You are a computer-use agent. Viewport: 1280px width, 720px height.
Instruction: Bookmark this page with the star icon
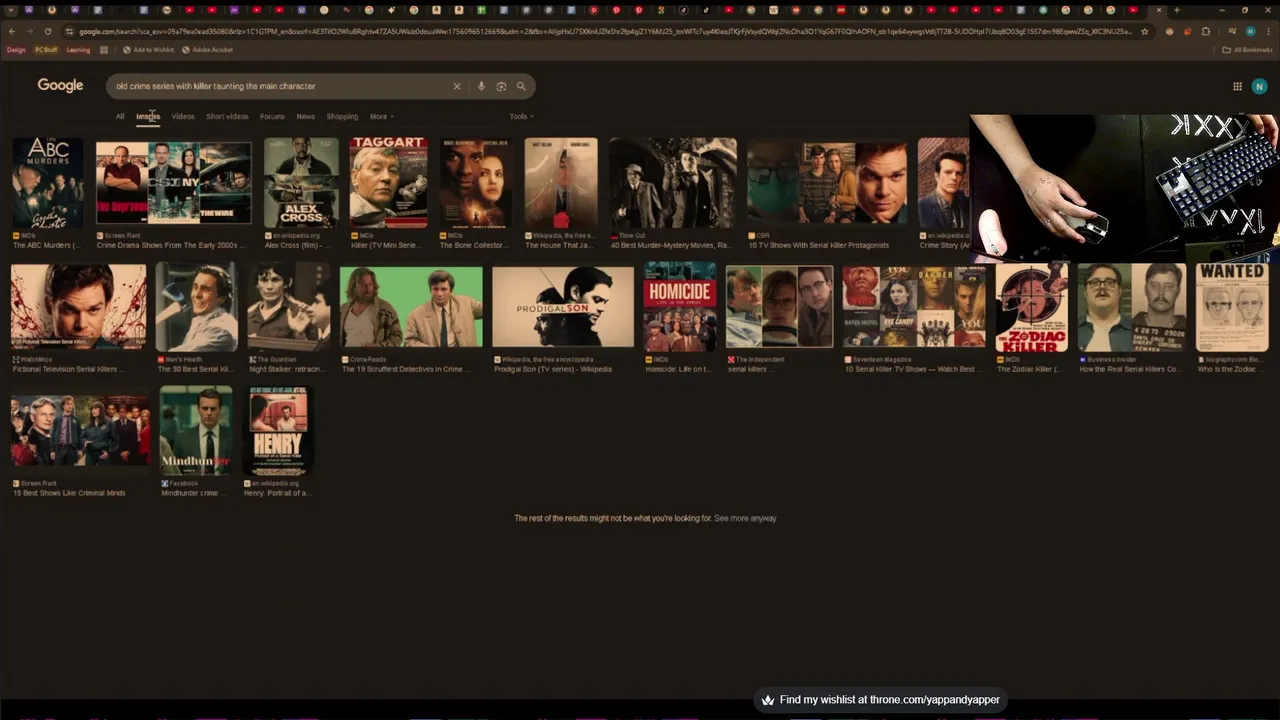point(1145,31)
